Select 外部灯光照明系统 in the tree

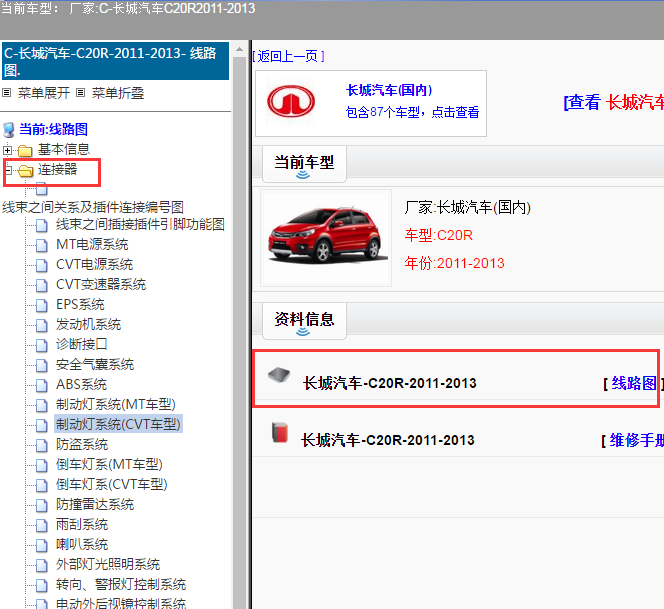point(108,565)
